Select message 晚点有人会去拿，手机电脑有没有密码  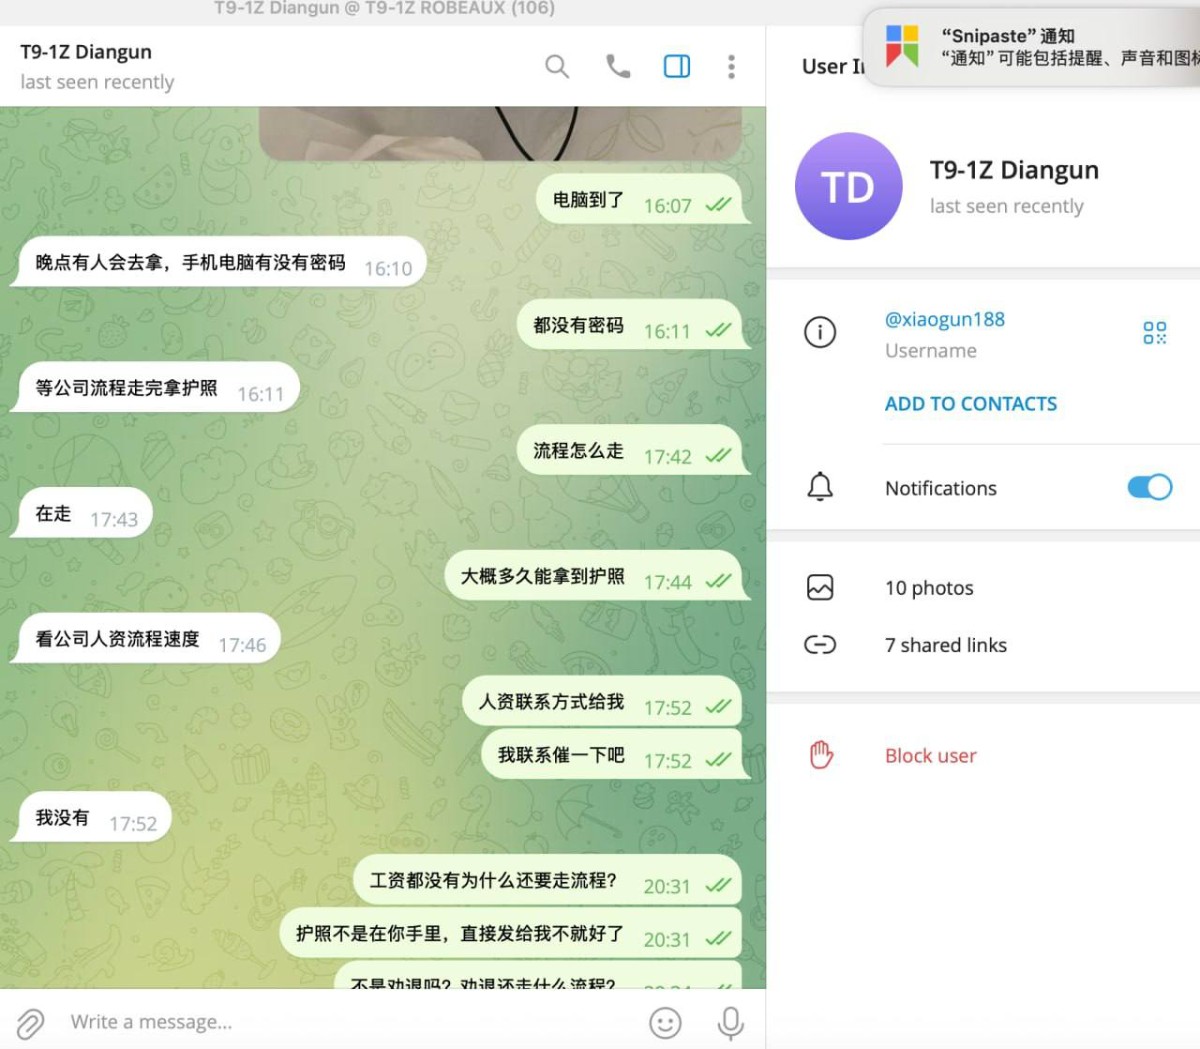pos(219,263)
